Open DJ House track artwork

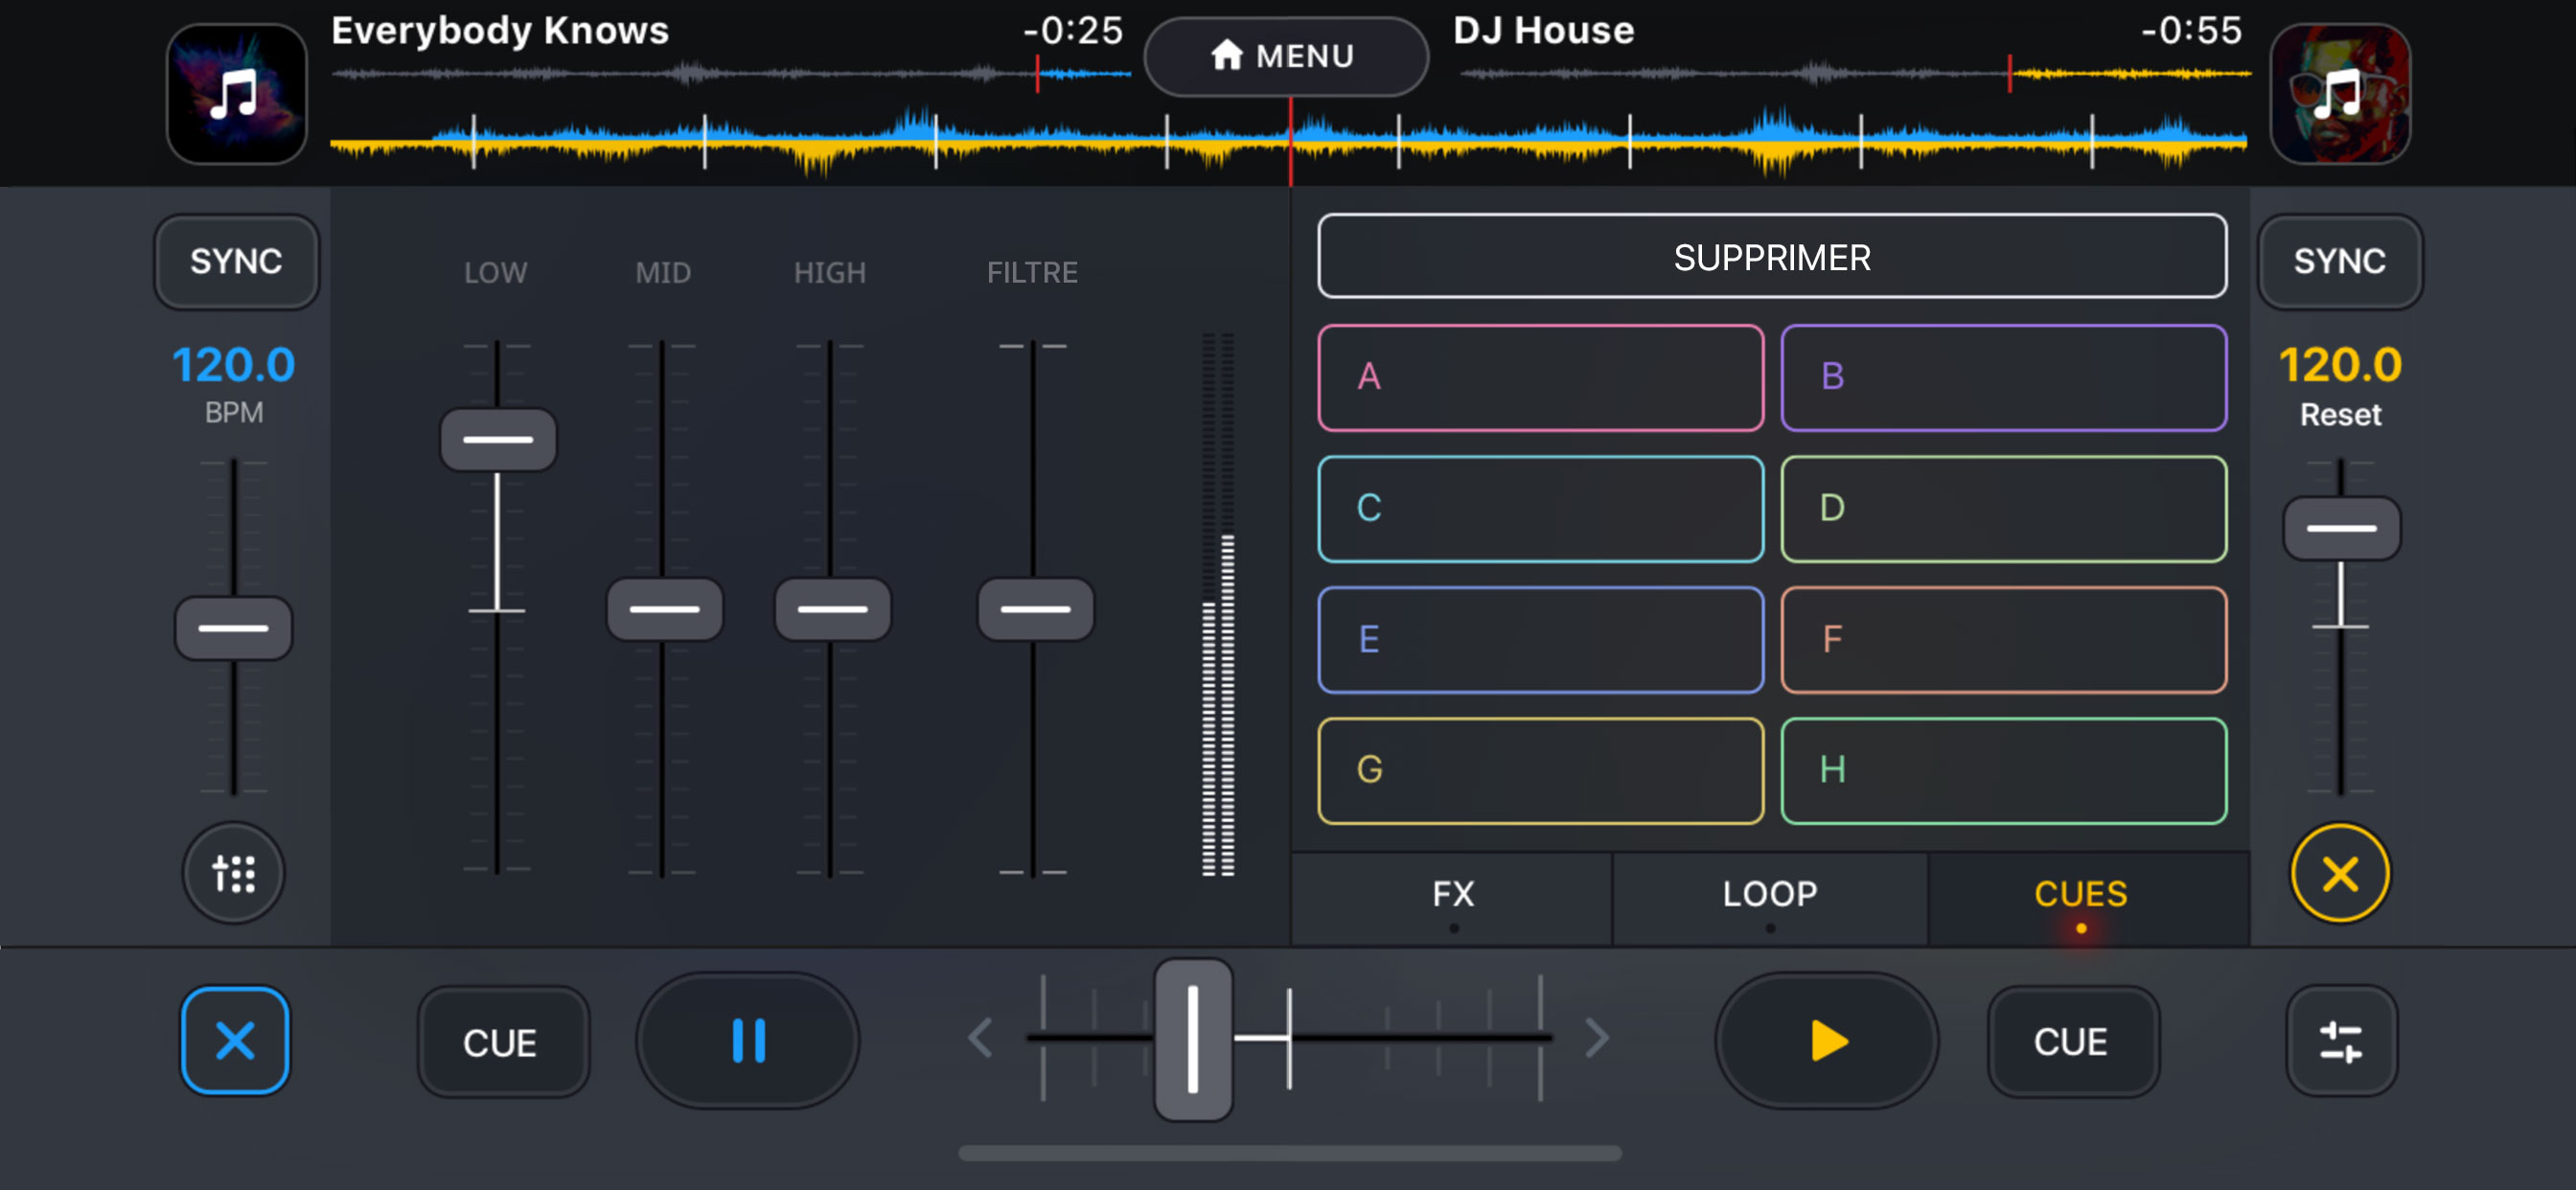tap(2340, 94)
